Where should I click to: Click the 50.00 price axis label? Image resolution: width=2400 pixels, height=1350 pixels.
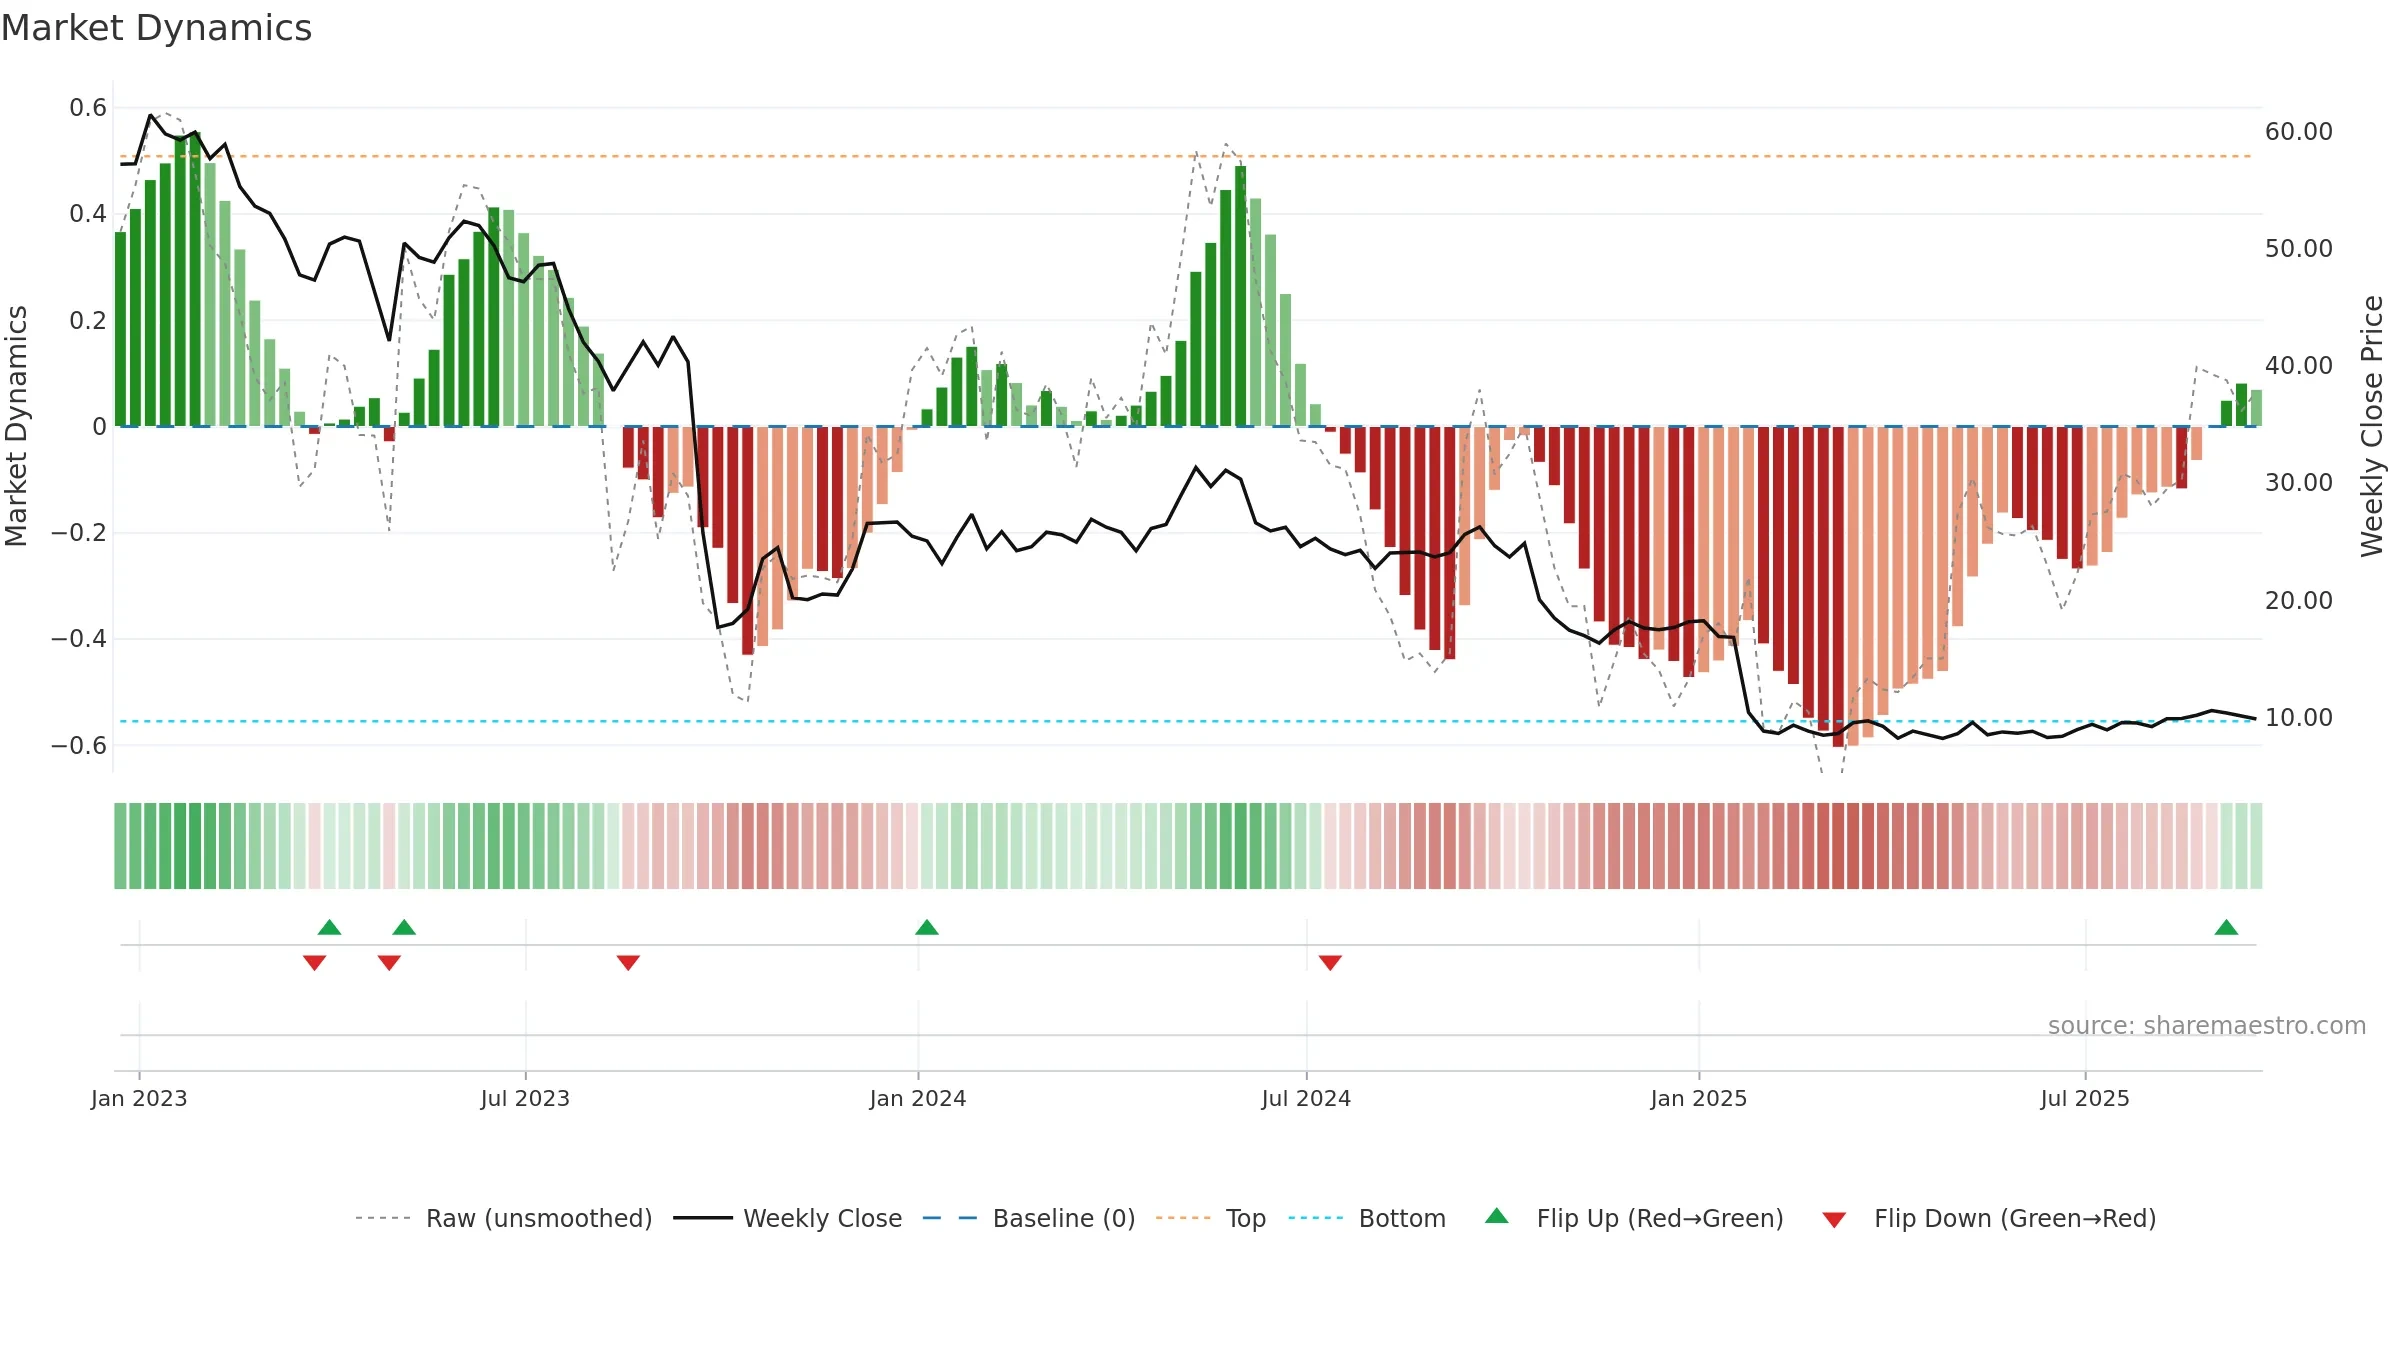pyautogui.click(x=2299, y=249)
